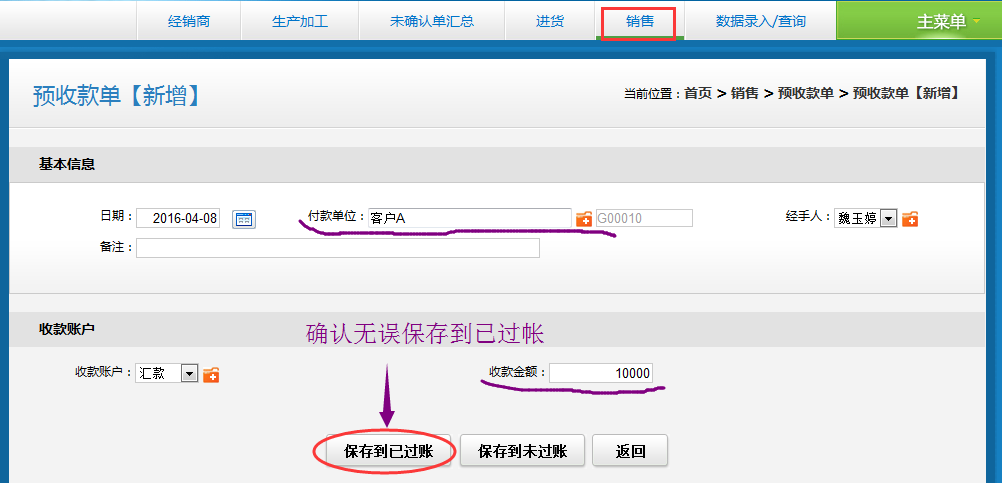Click the 返回 button

pyautogui.click(x=630, y=451)
